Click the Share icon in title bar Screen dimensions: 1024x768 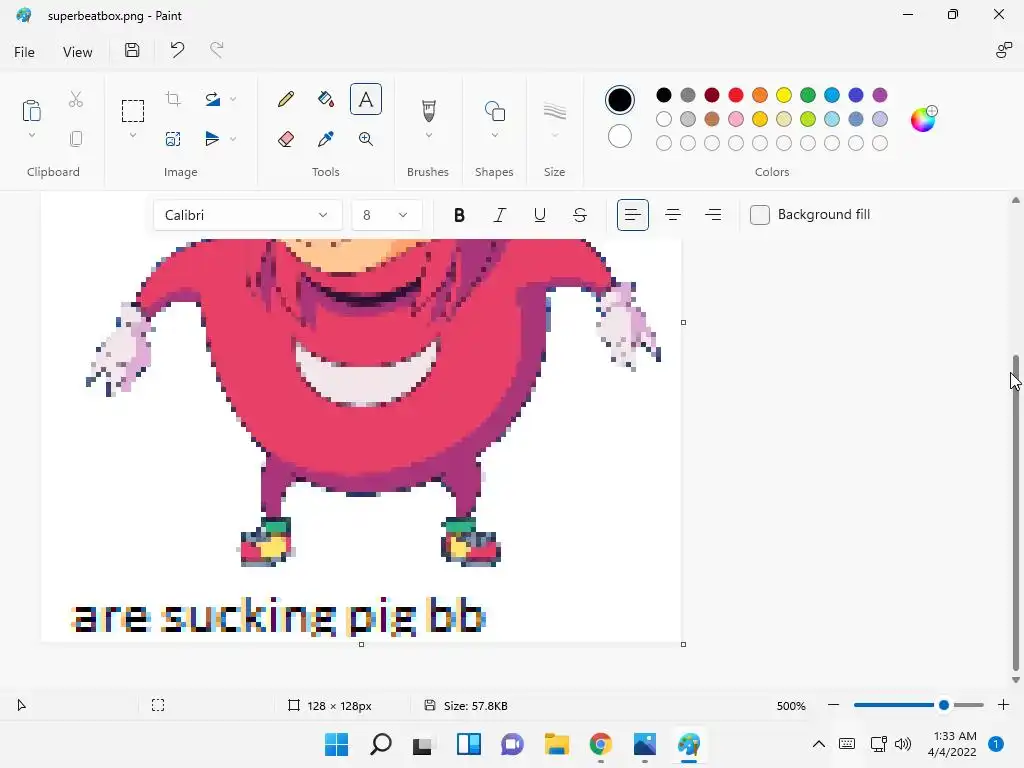click(x=1003, y=50)
